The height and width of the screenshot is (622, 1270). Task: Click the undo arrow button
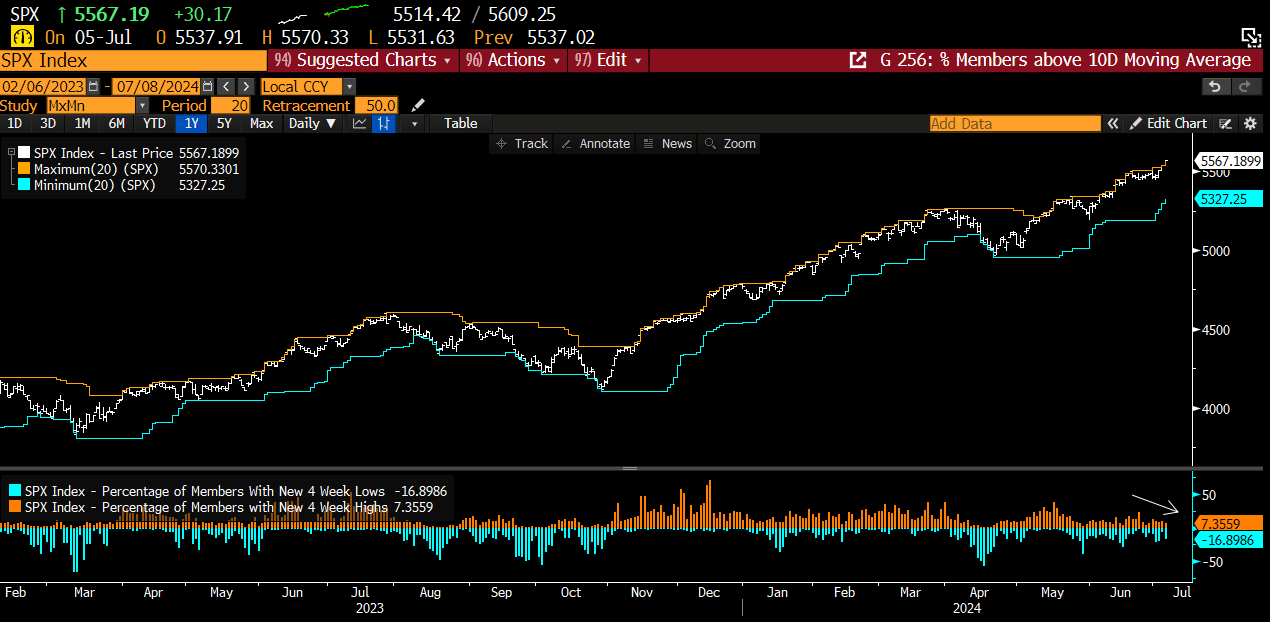tap(1214, 87)
